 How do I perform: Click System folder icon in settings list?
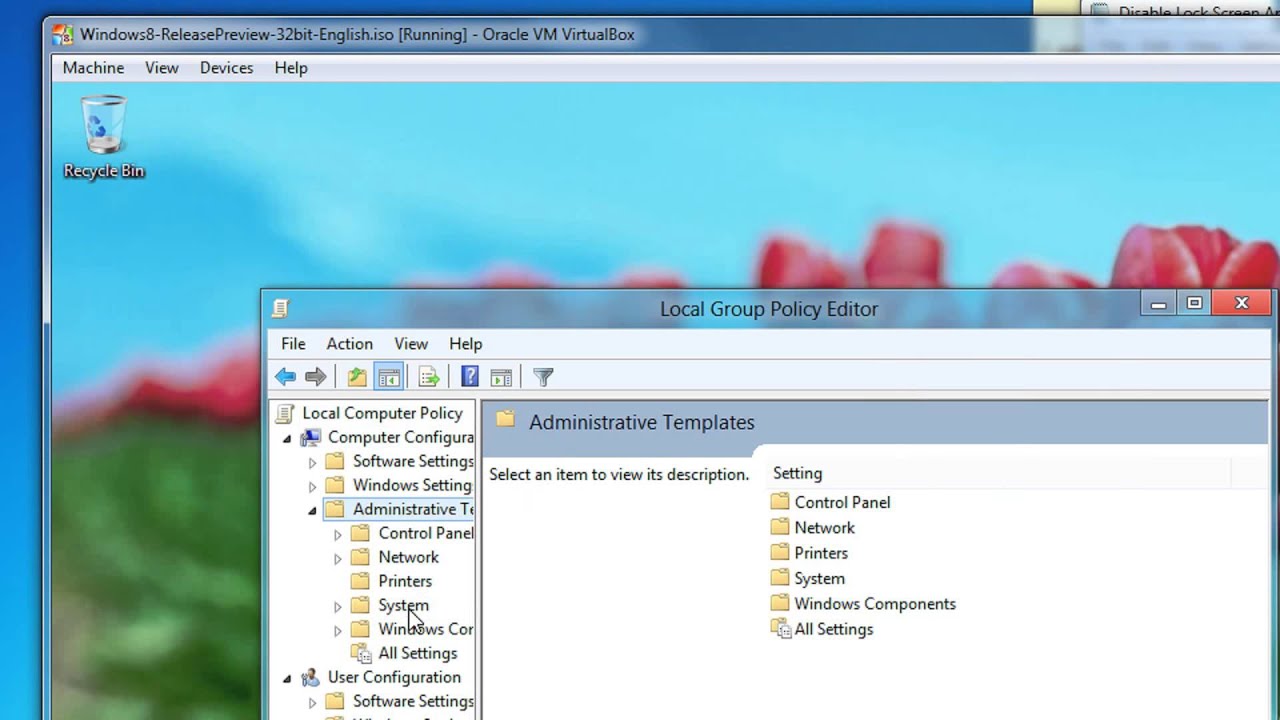(780, 577)
